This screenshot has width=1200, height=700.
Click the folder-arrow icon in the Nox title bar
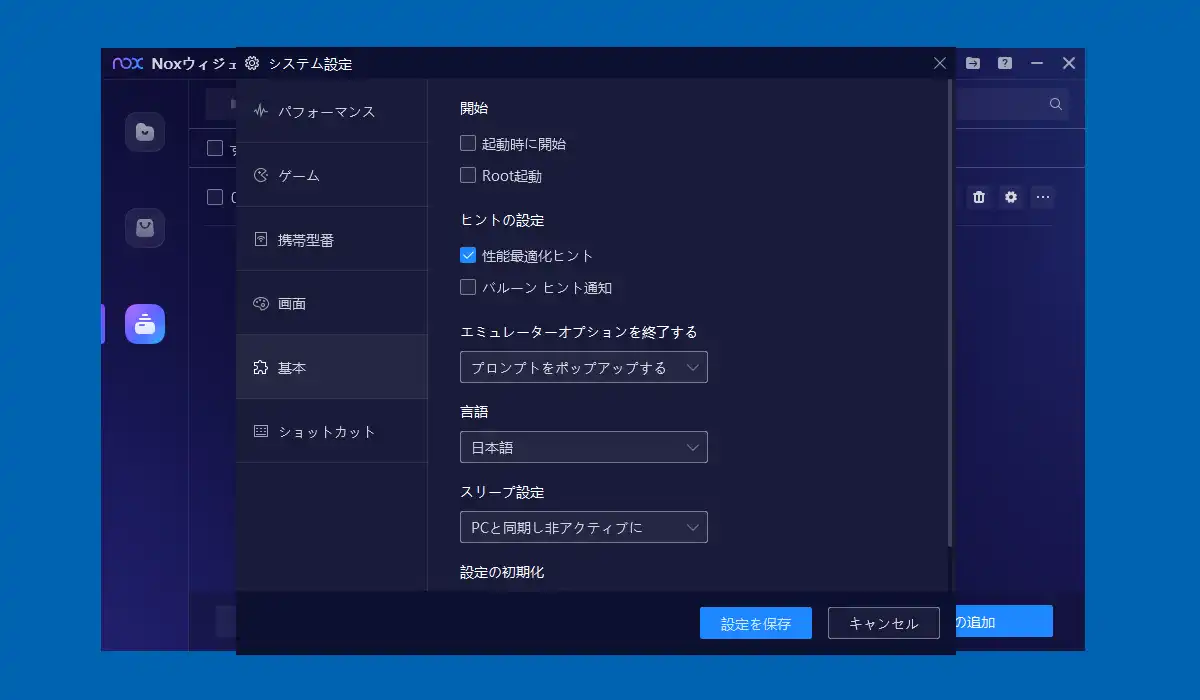point(973,63)
